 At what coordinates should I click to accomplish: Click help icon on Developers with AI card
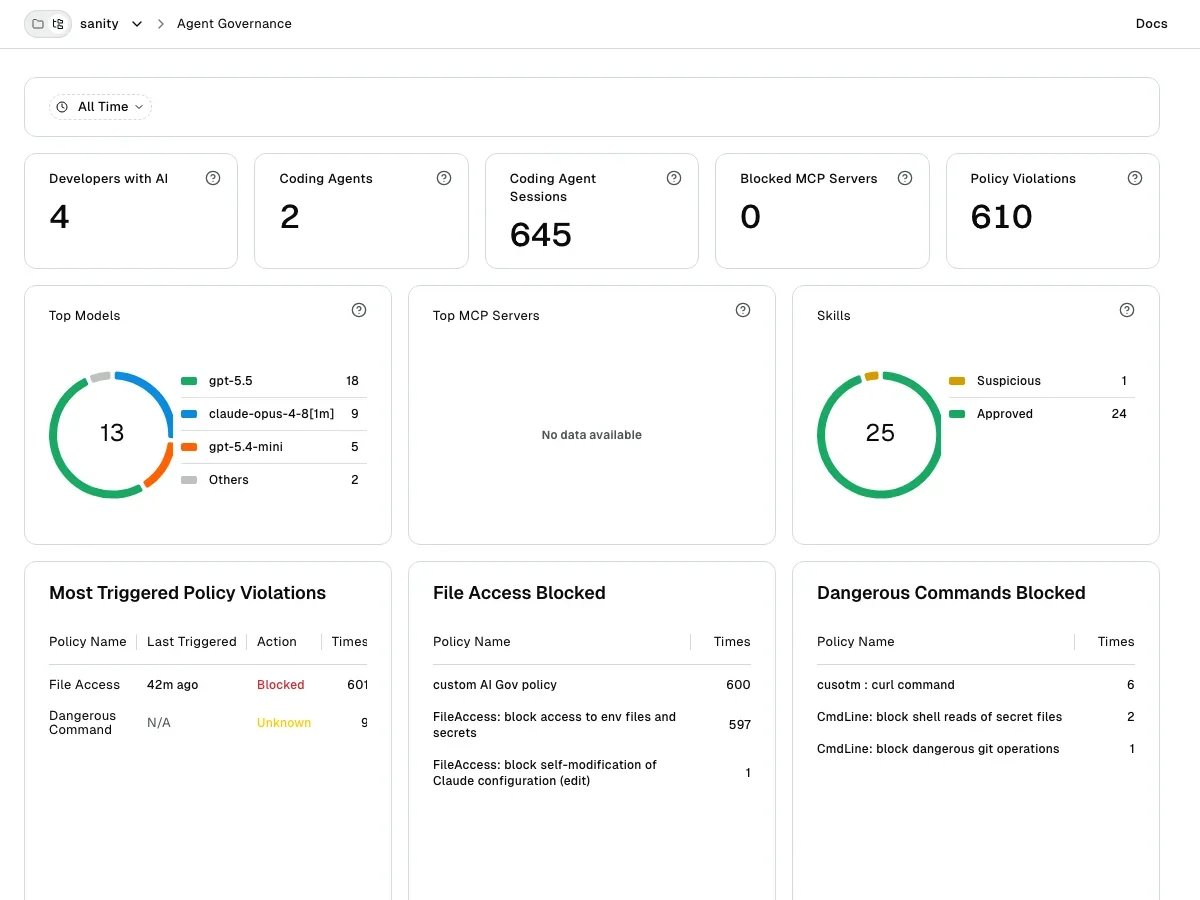[x=213, y=178]
